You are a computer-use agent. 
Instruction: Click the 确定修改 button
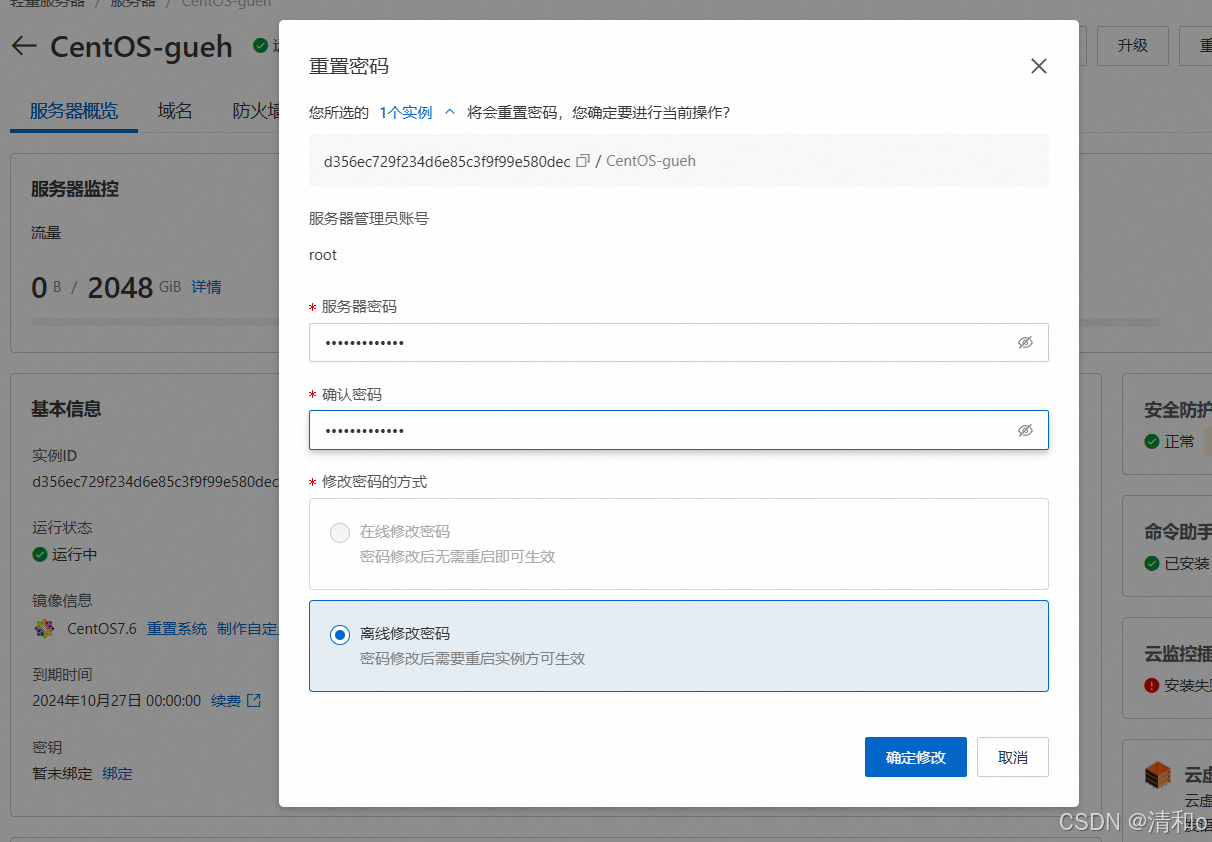tap(916, 757)
